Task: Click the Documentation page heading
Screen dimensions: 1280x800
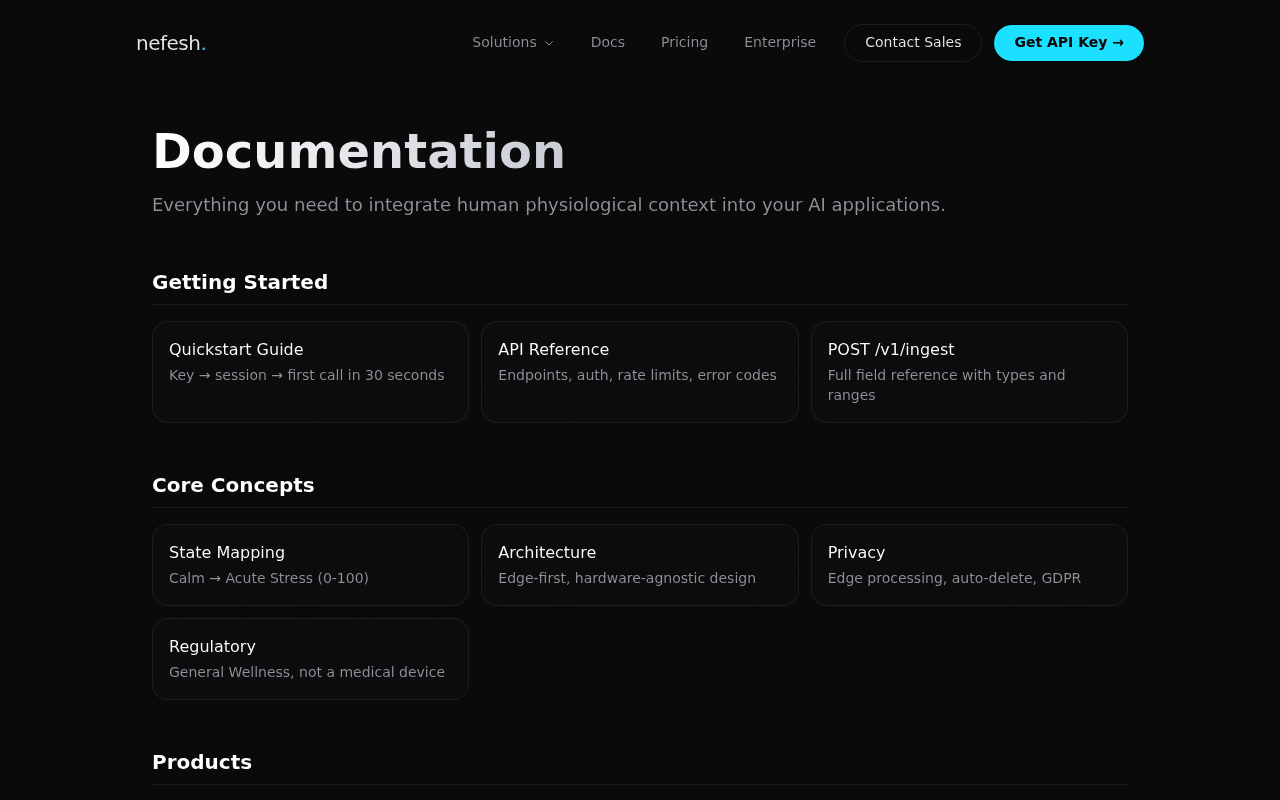Action: (x=359, y=151)
